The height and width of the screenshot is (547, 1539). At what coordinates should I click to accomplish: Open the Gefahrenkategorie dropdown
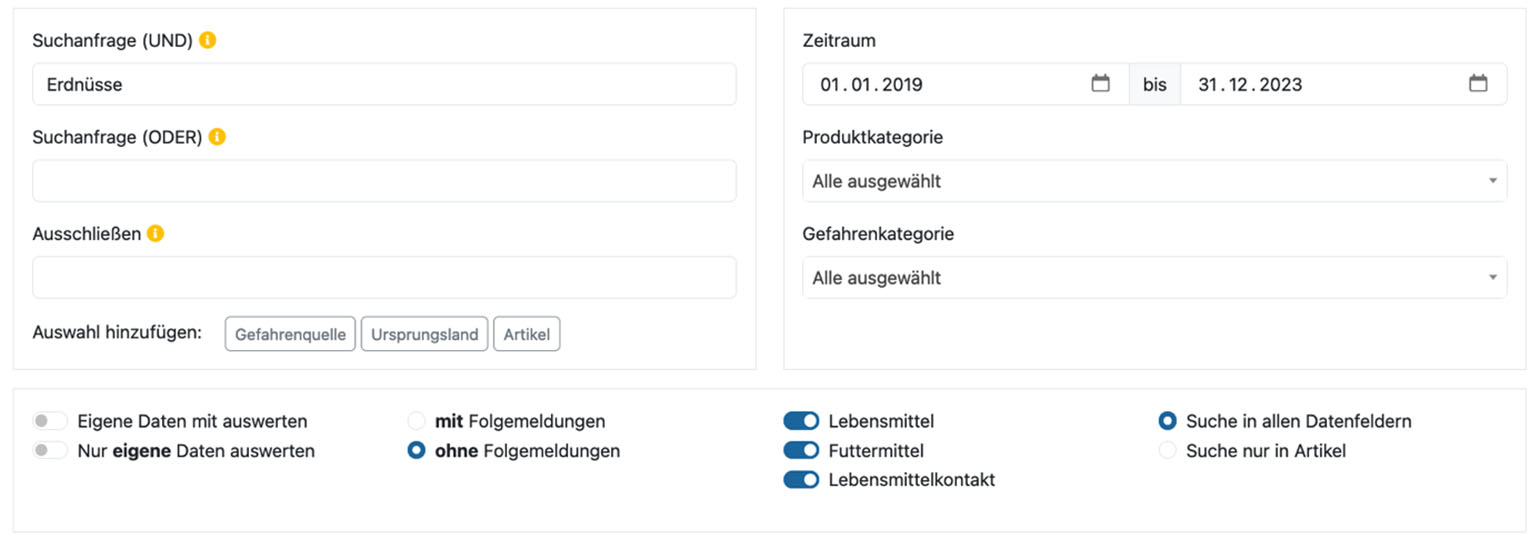pos(1154,278)
